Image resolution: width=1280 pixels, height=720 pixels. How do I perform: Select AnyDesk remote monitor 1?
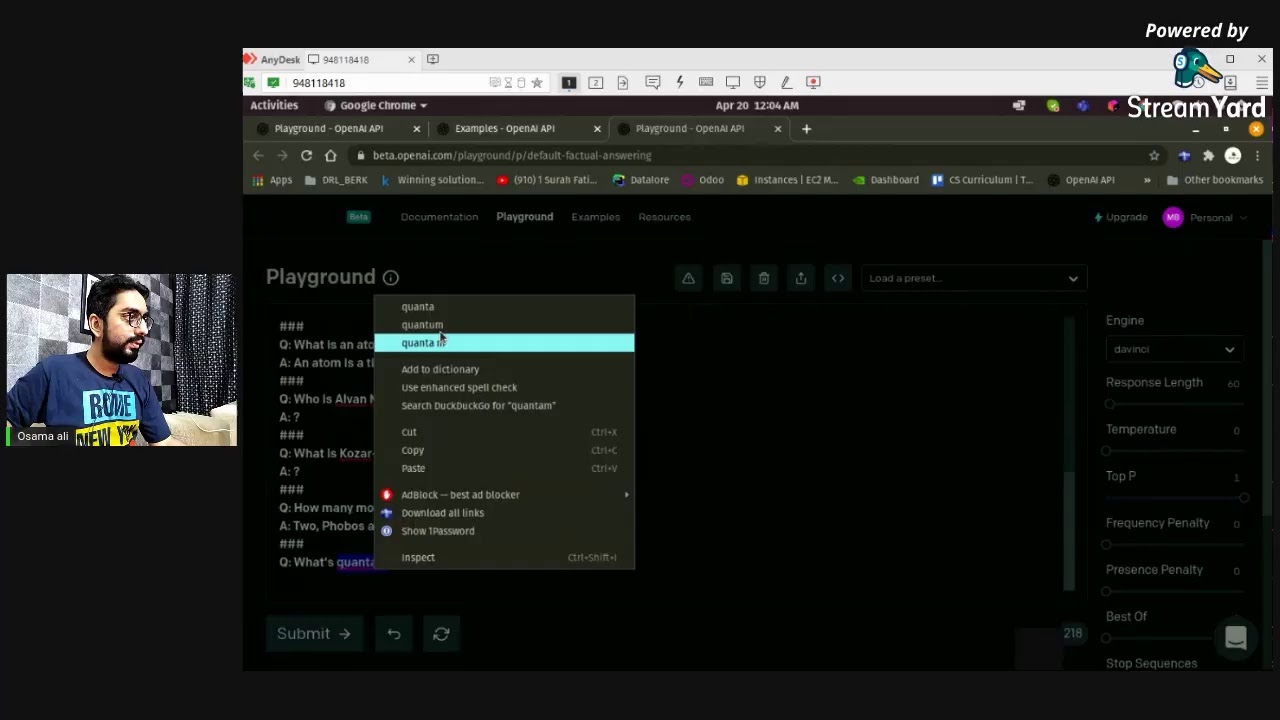569,83
